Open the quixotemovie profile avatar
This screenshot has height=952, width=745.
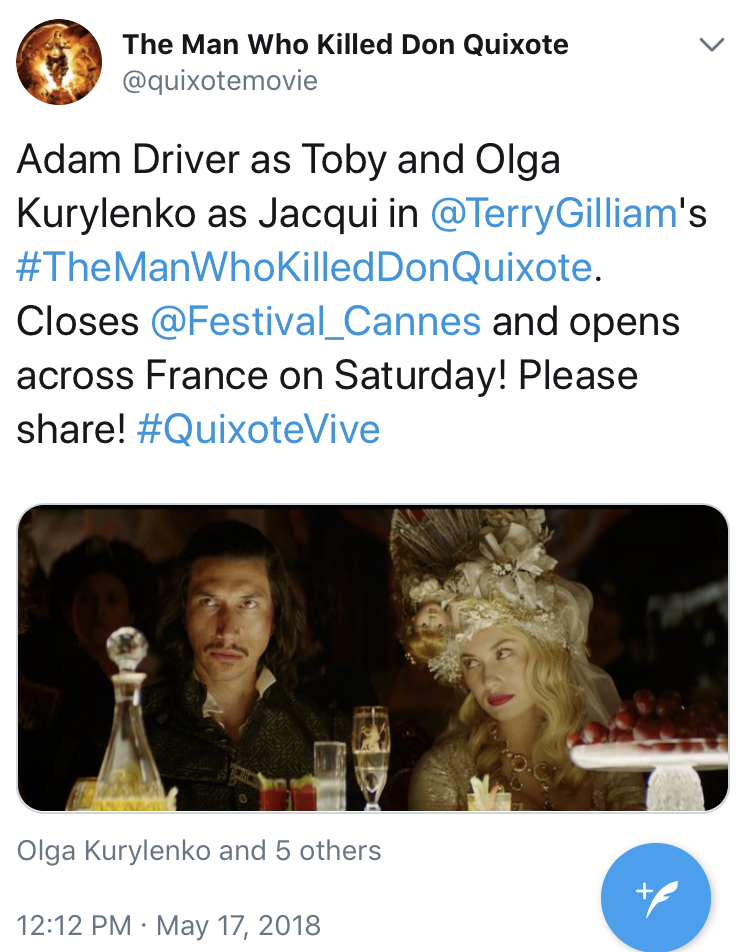click(x=59, y=62)
